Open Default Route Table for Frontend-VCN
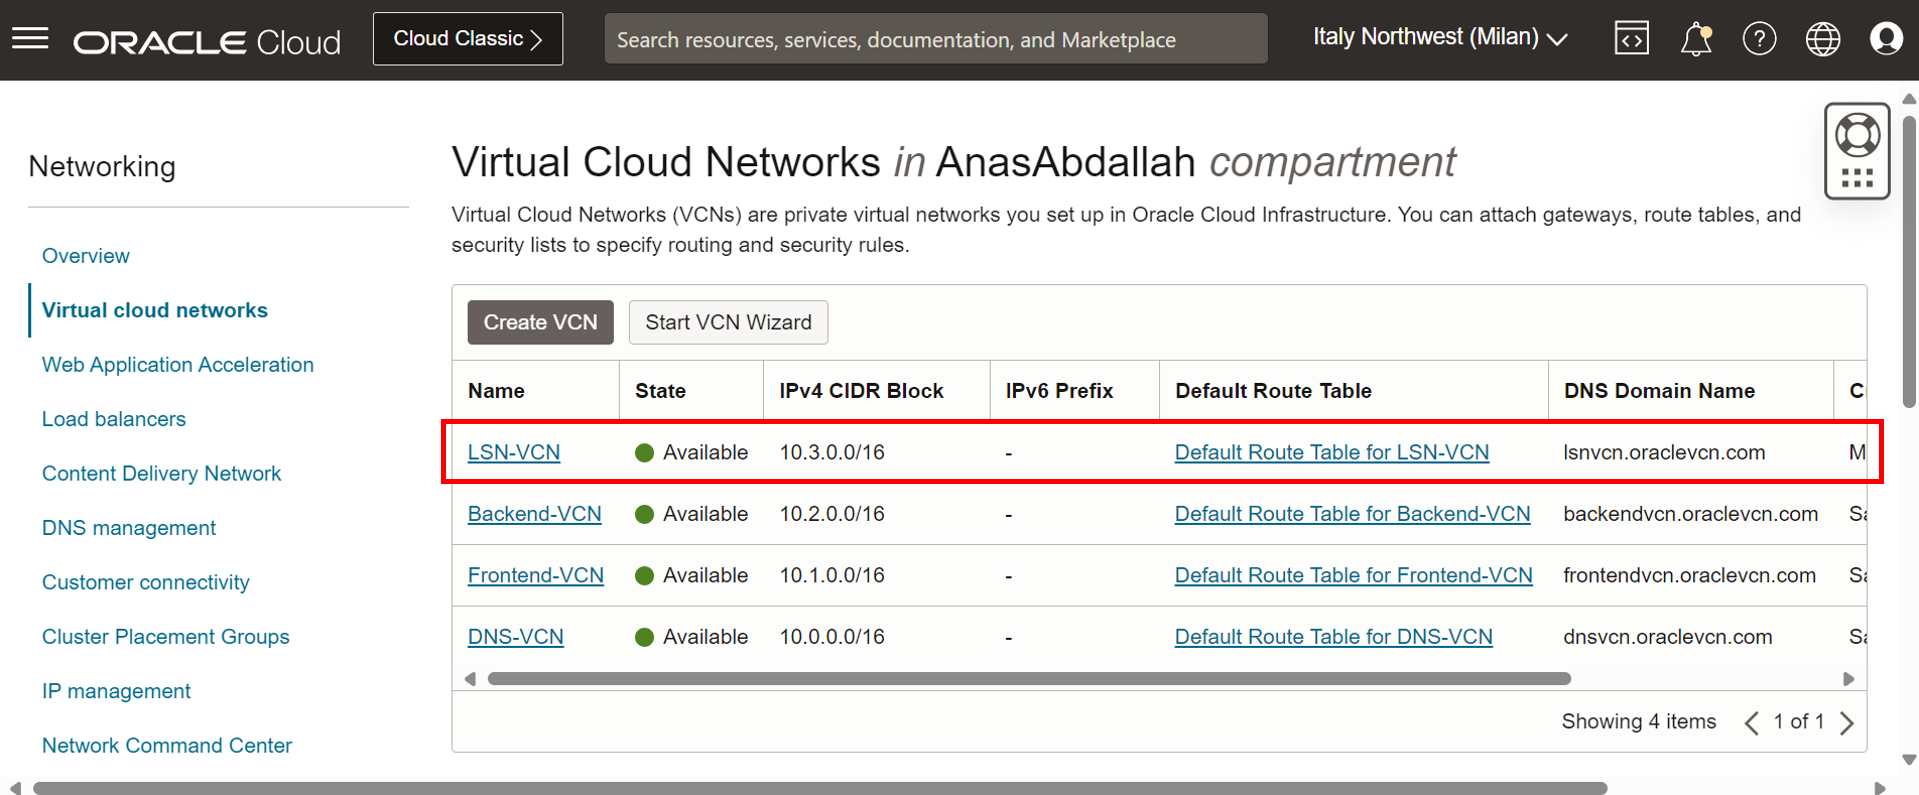 [1353, 575]
